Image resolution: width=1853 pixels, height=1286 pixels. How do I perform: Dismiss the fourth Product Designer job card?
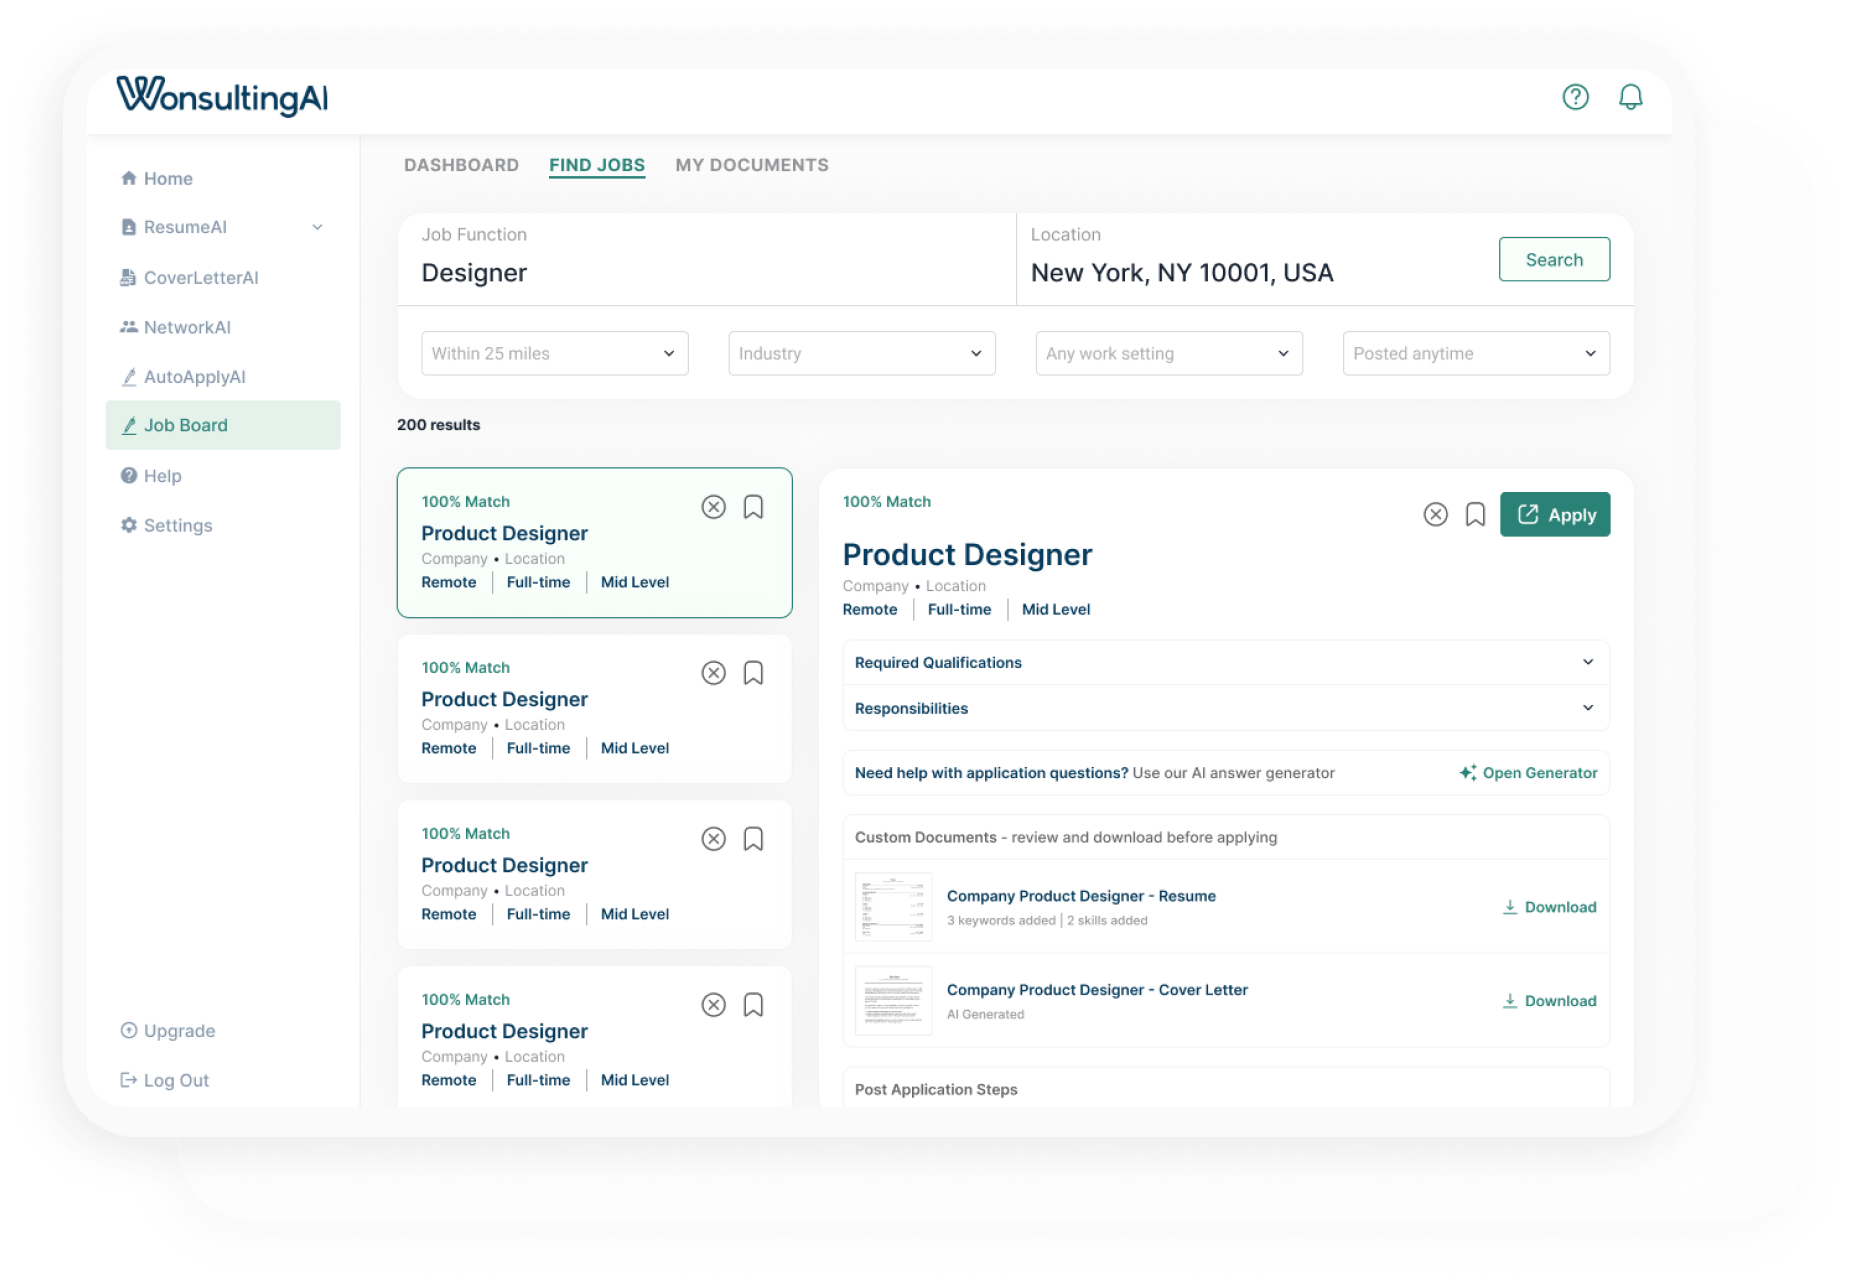[713, 1006]
